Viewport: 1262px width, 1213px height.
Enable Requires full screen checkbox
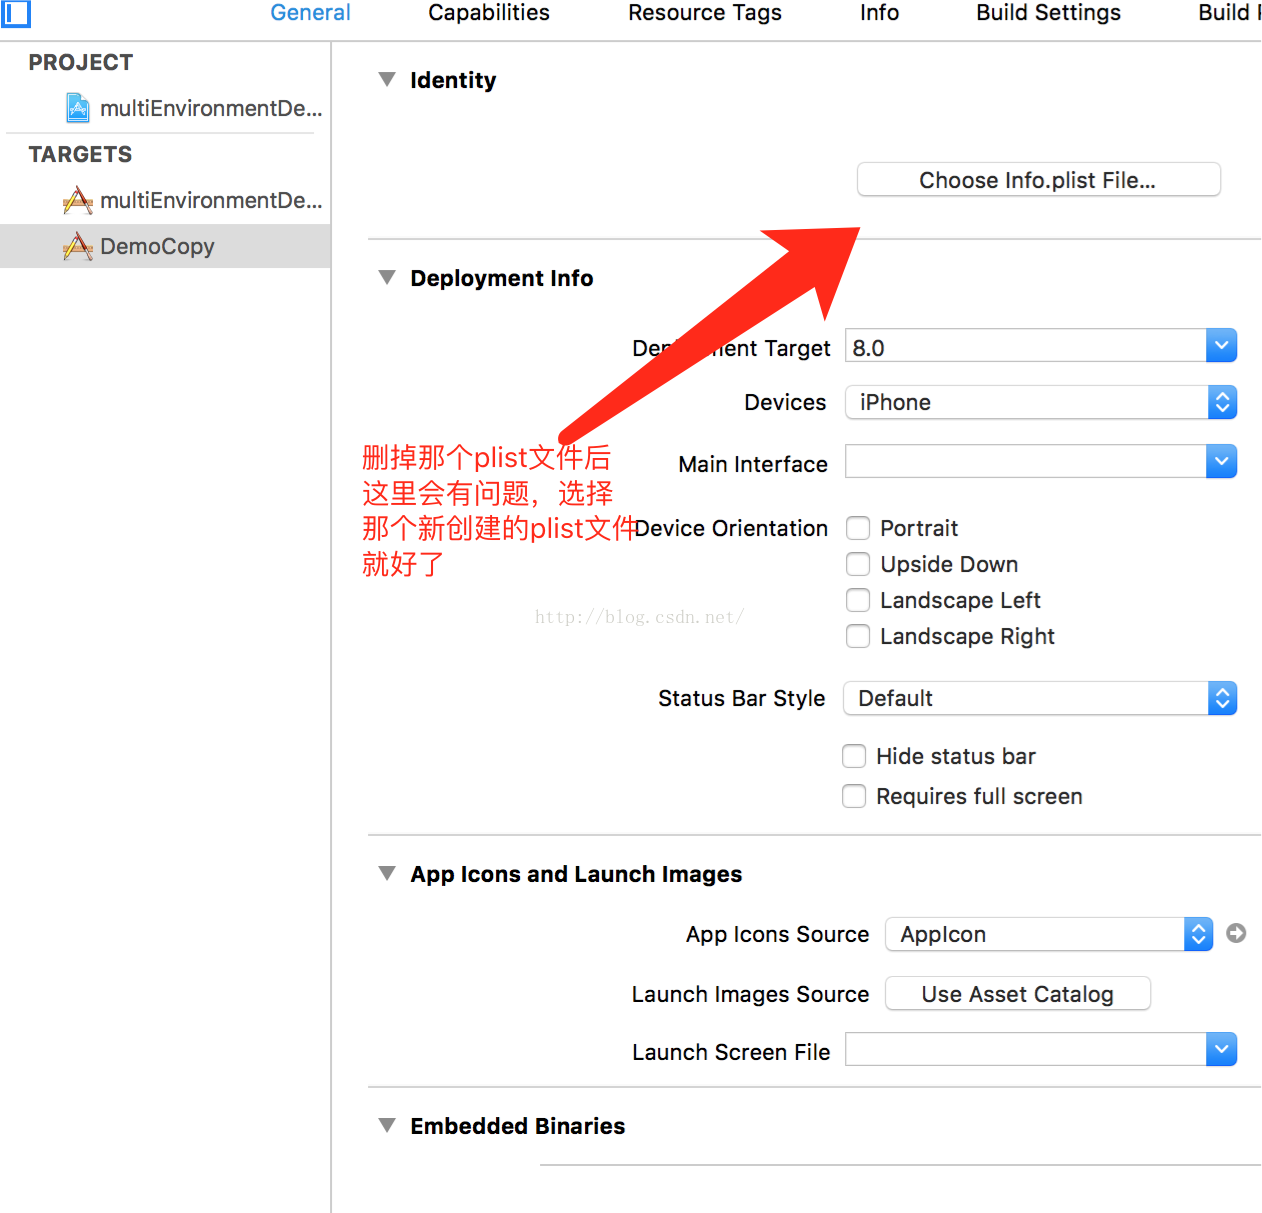point(854,796)
